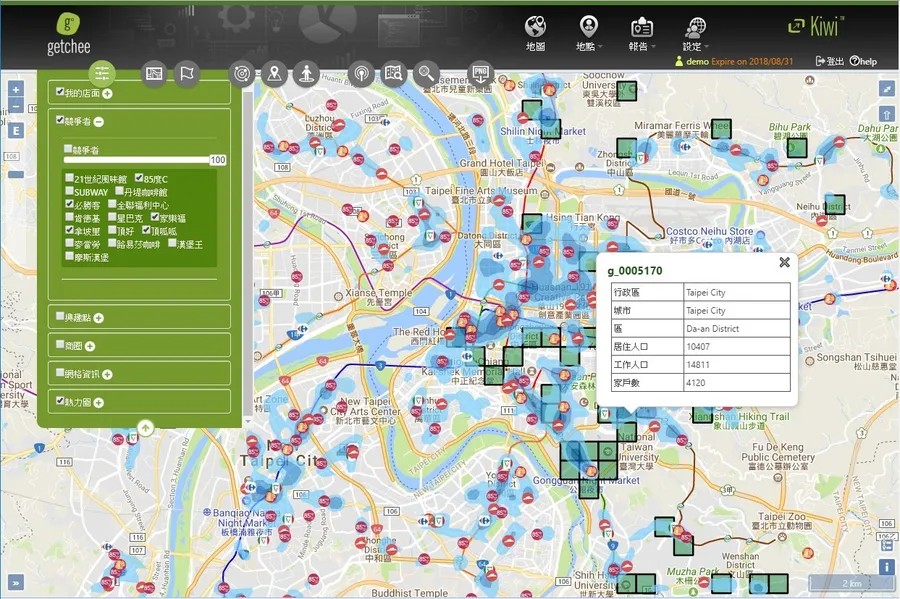
Task: Check the 頂好 checkbox
Action: click(x=112, y=230)
